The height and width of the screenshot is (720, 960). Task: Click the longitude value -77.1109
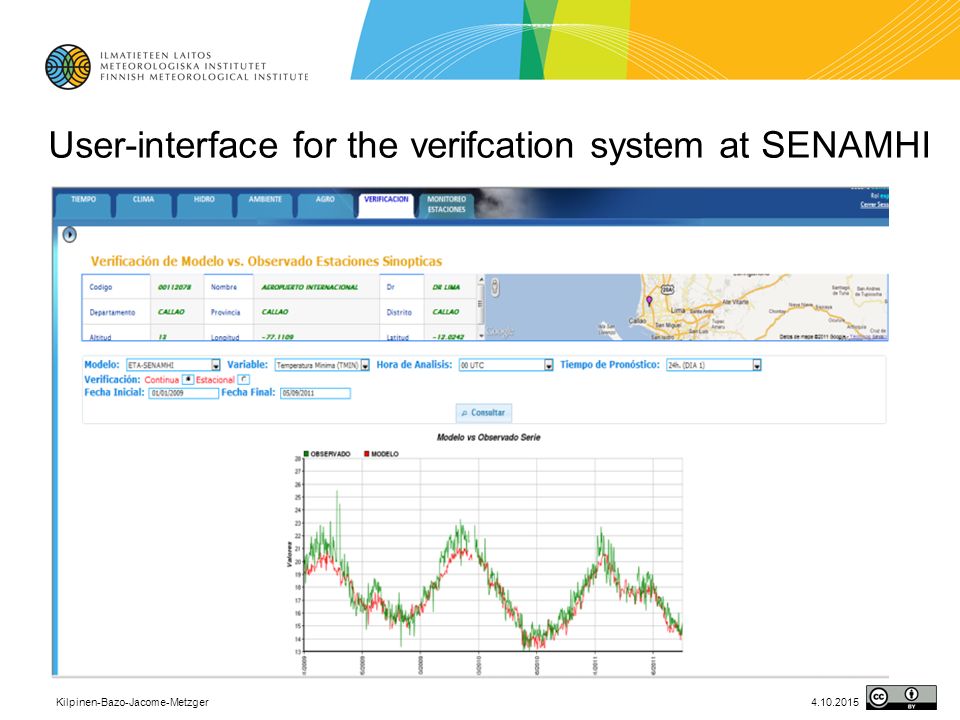pos(277,337)
